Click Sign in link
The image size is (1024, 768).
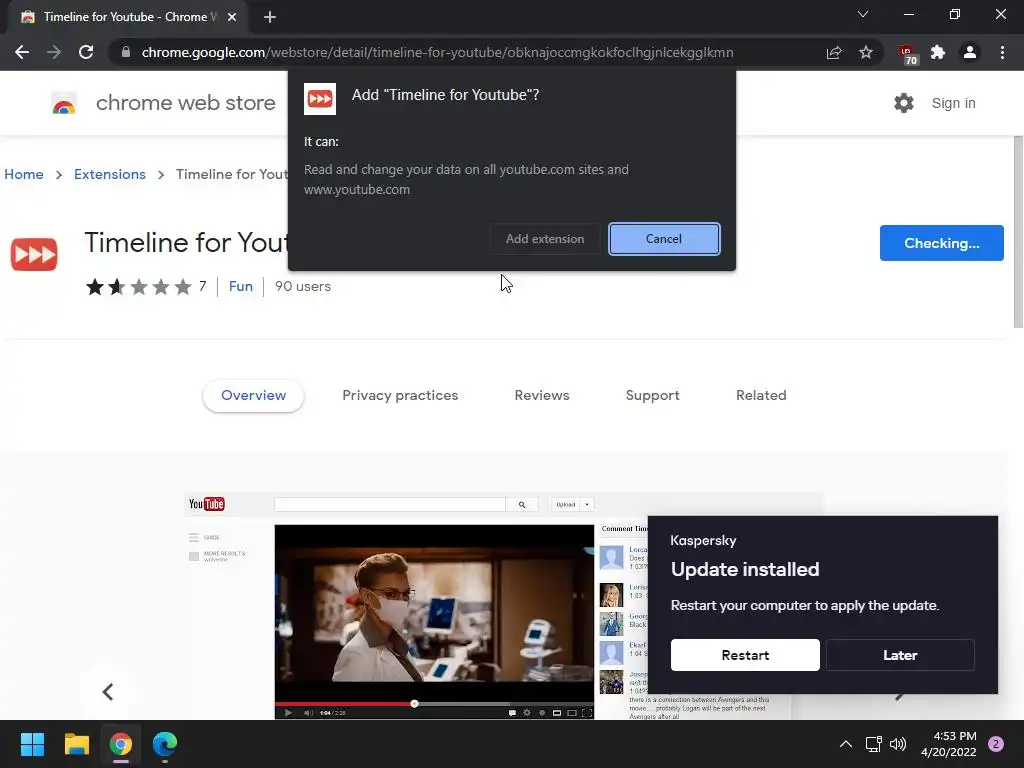[953, 103]
